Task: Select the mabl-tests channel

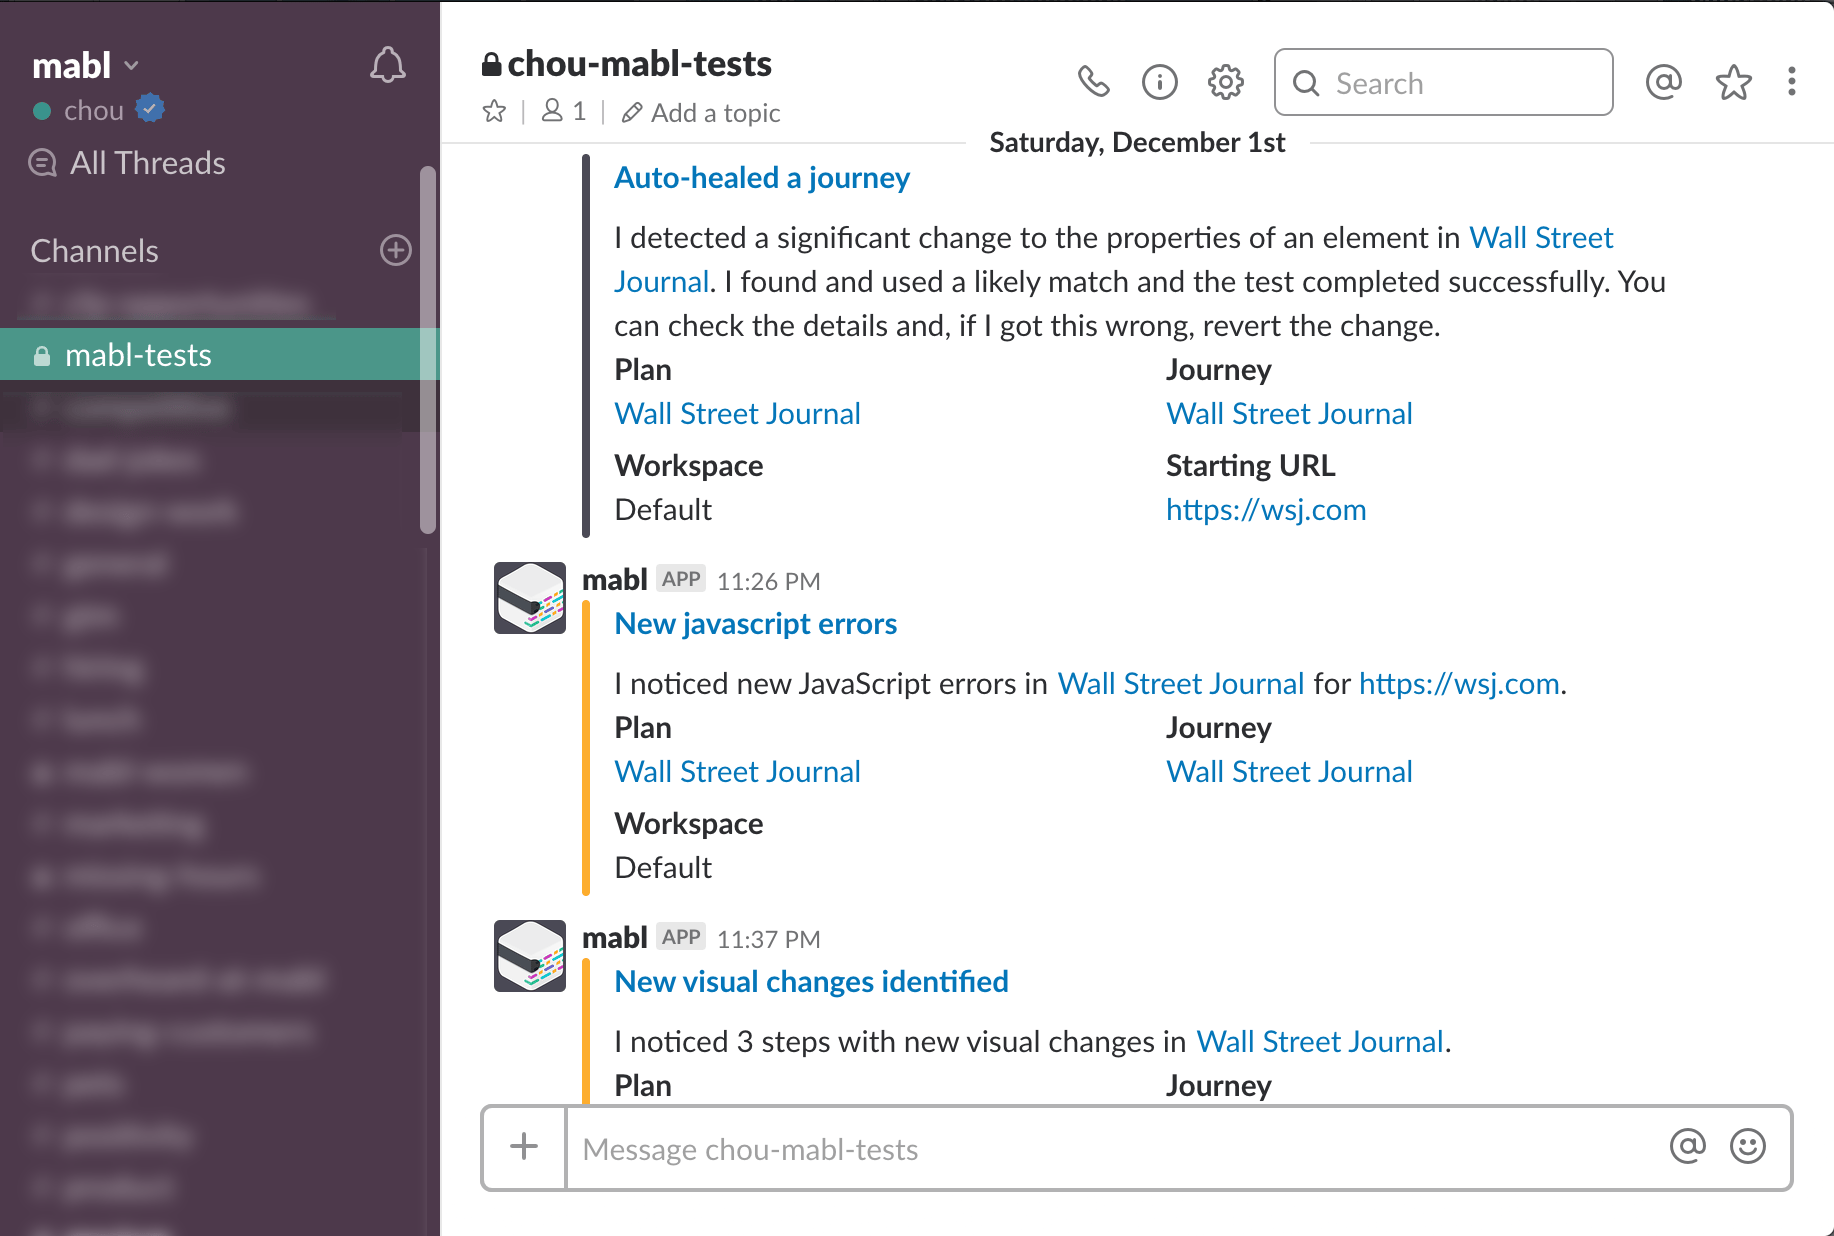Action: click(220, 355)
